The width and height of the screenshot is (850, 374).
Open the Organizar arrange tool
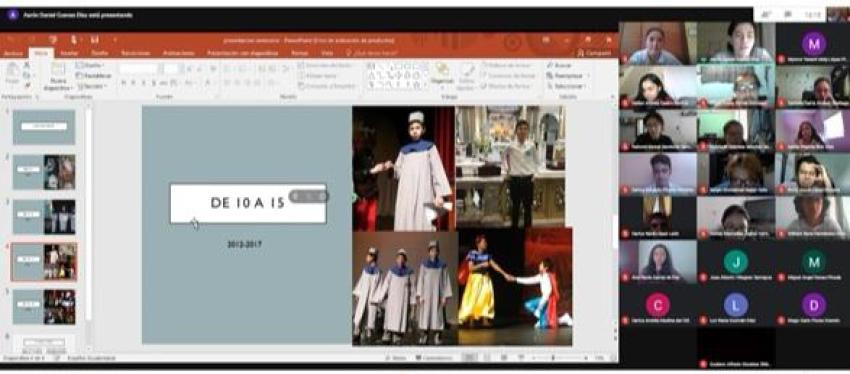442,74
